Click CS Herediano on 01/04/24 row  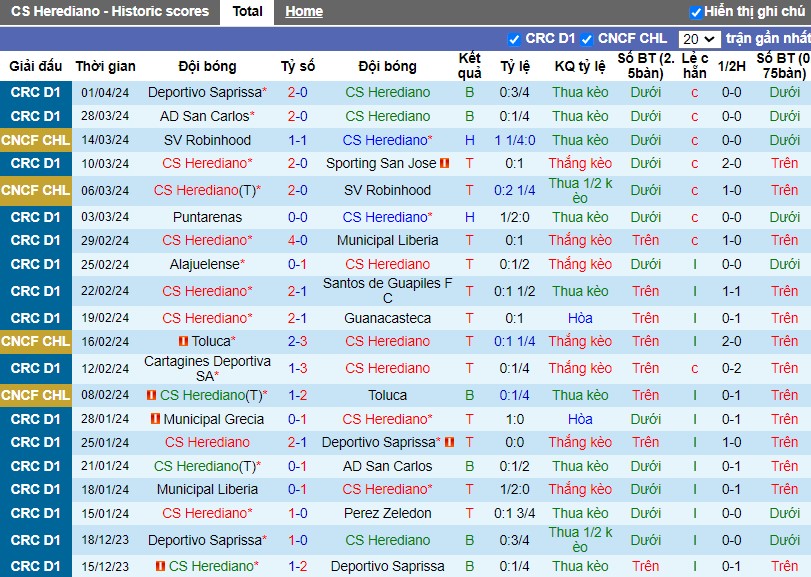(x=387, y=93)
